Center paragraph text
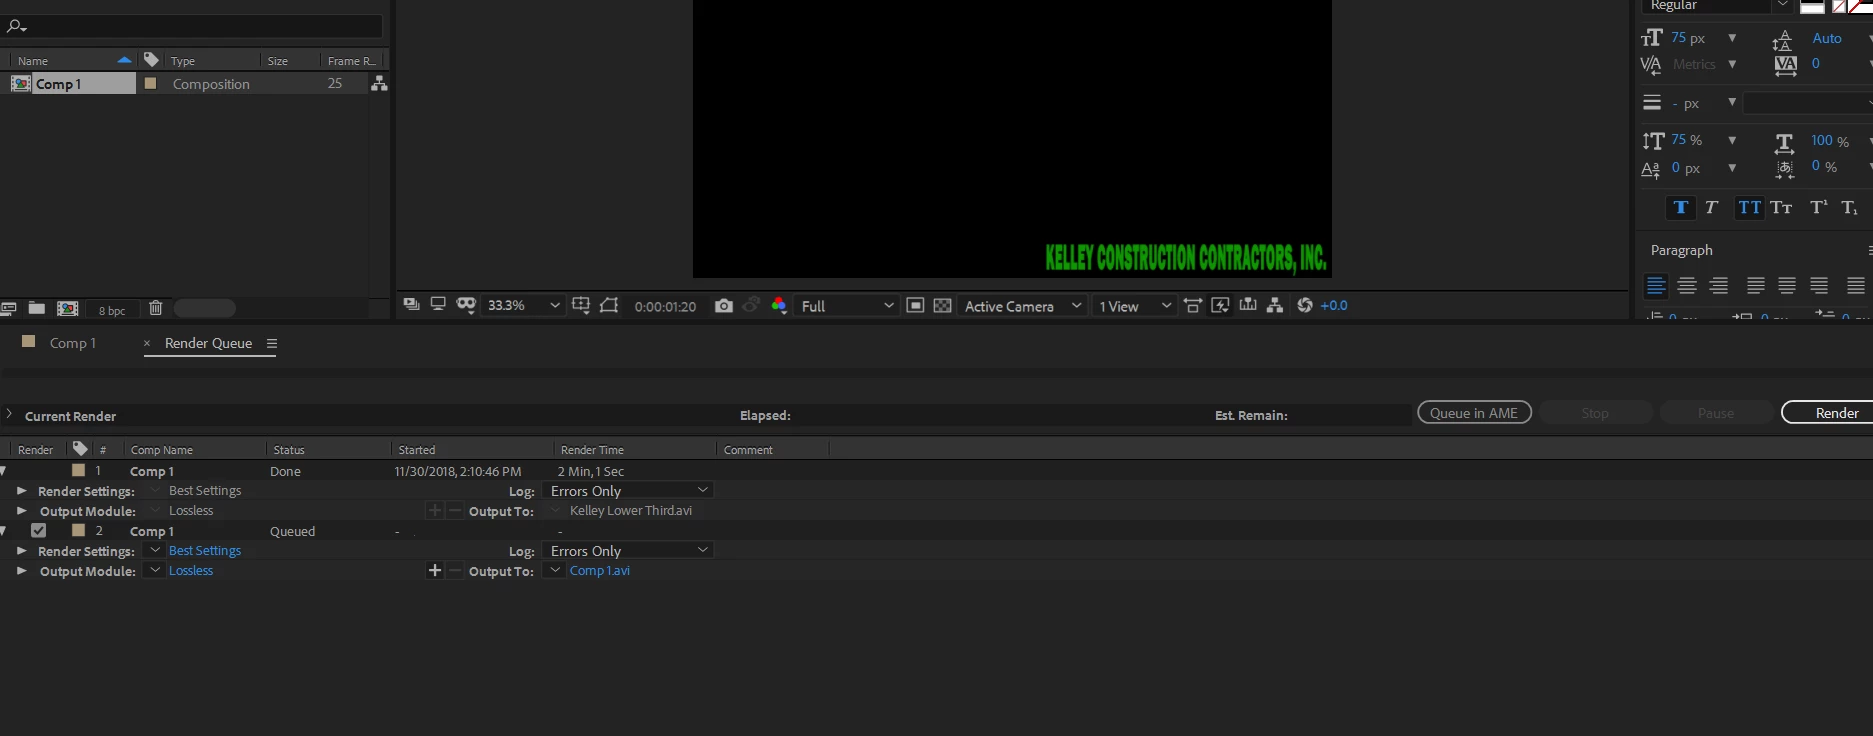 tap(1687, 286)
